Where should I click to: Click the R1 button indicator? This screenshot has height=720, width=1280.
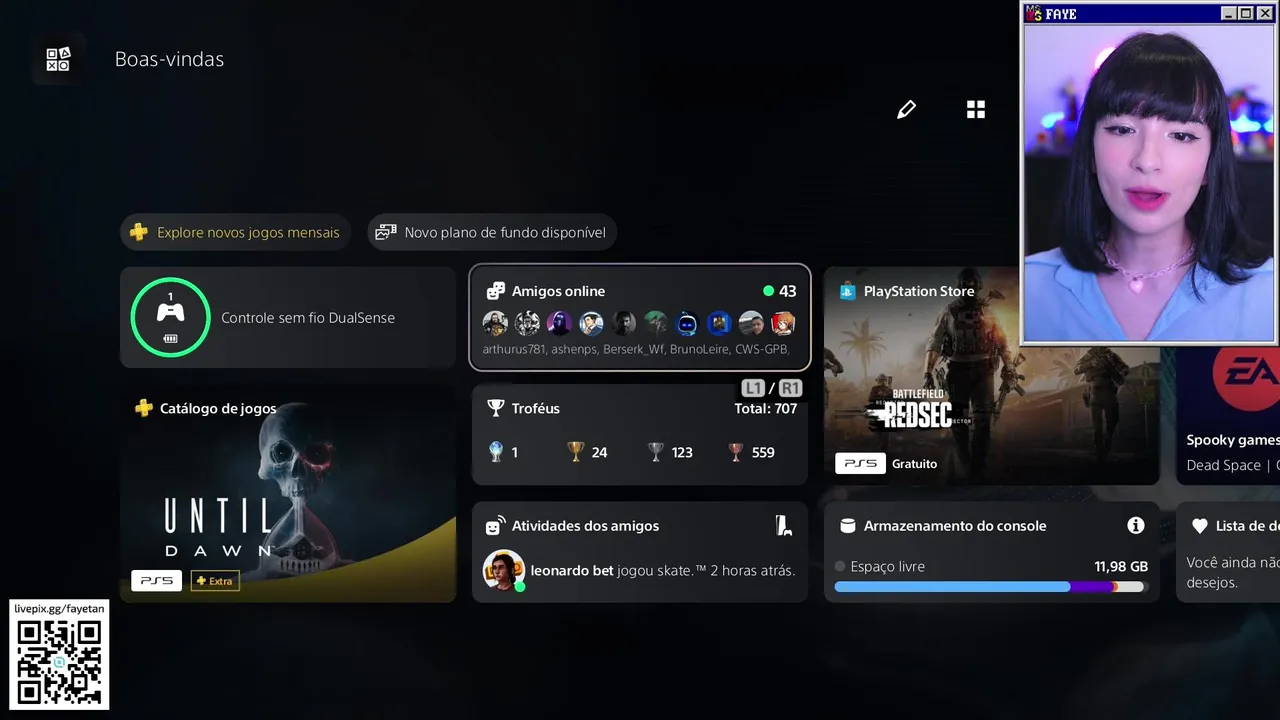(x=790, y=388)
